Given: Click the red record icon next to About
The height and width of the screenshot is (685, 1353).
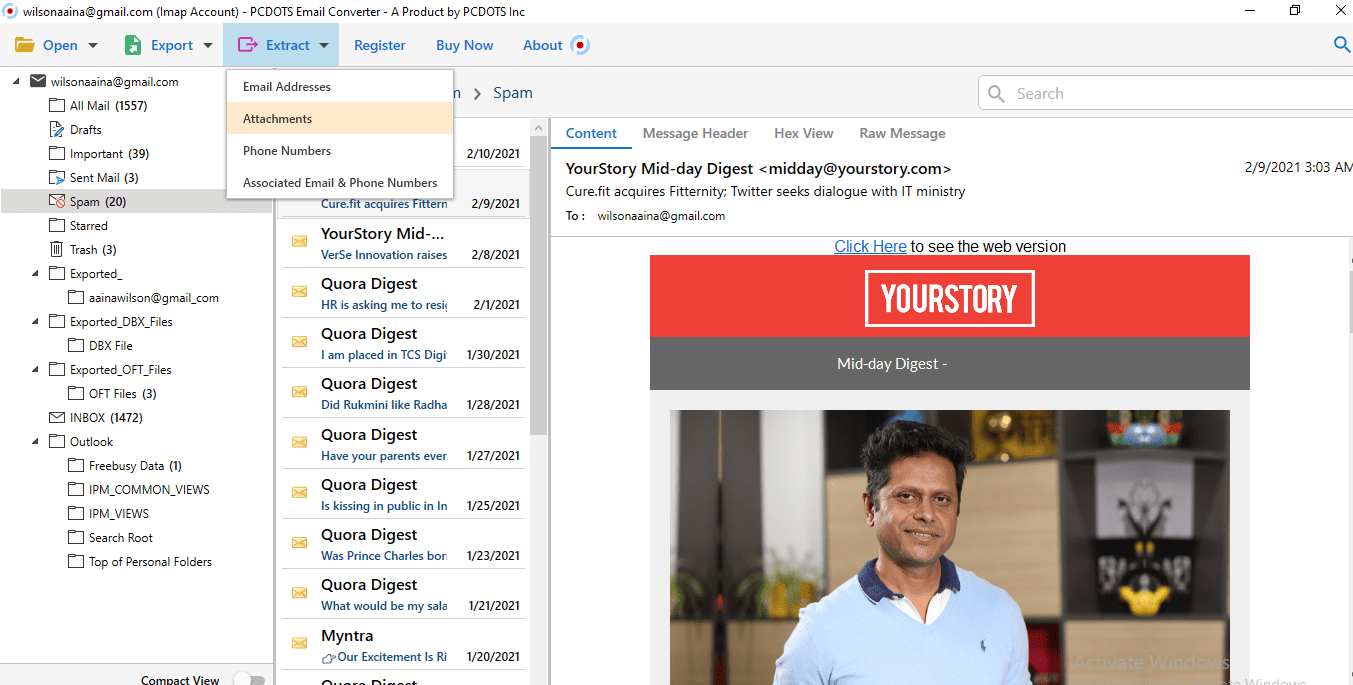Looking at the screenshot, I should click(x=580, y=45).
